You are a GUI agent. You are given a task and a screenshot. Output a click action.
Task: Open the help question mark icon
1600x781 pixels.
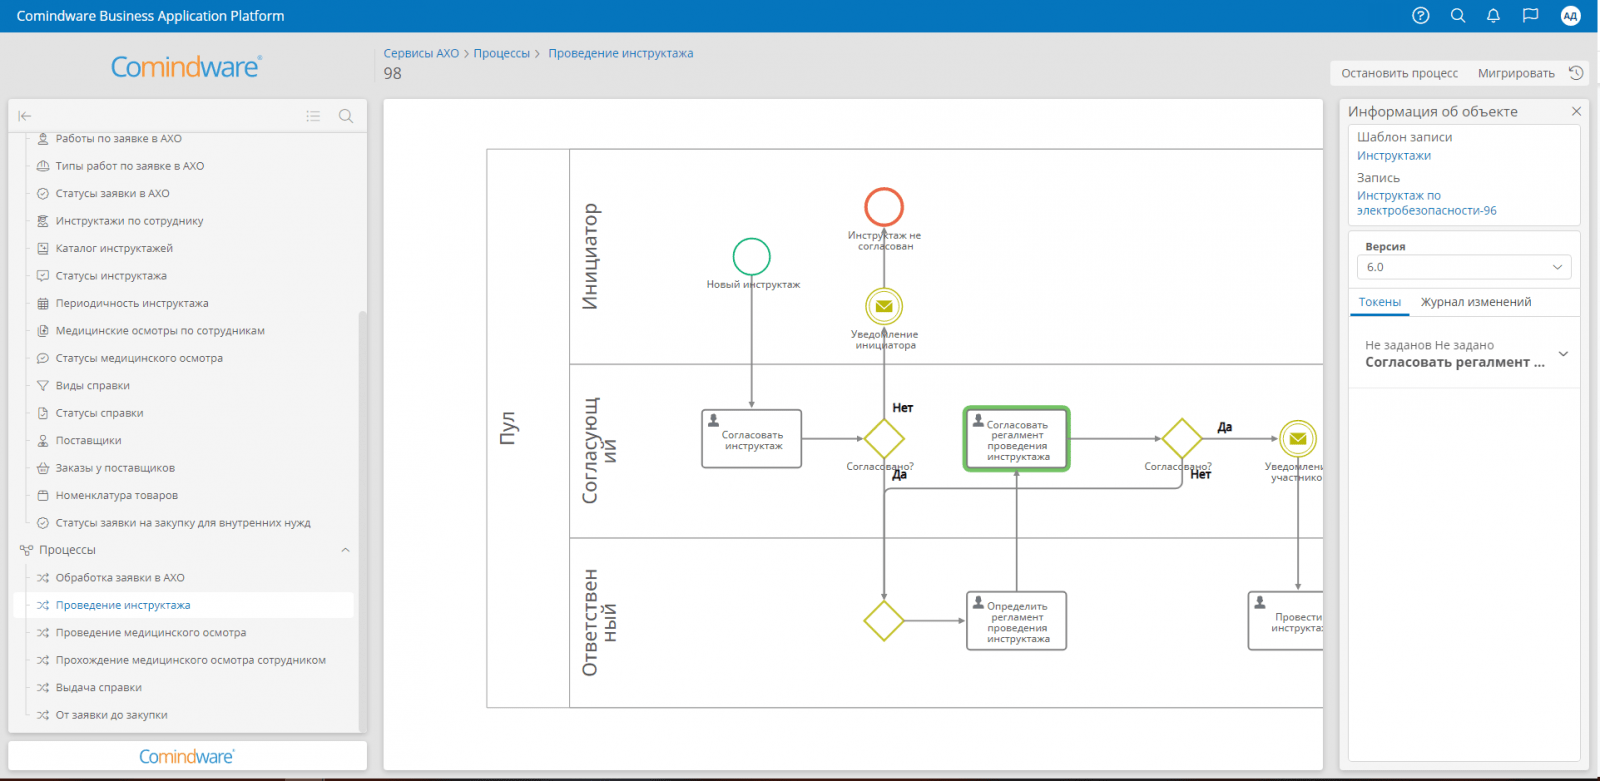click(x=1420, y=16)
